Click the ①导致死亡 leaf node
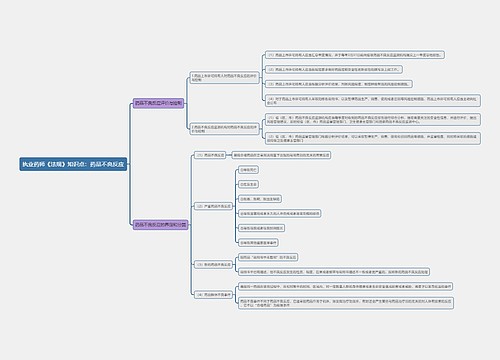500x360 pixels. click(248, 170)
